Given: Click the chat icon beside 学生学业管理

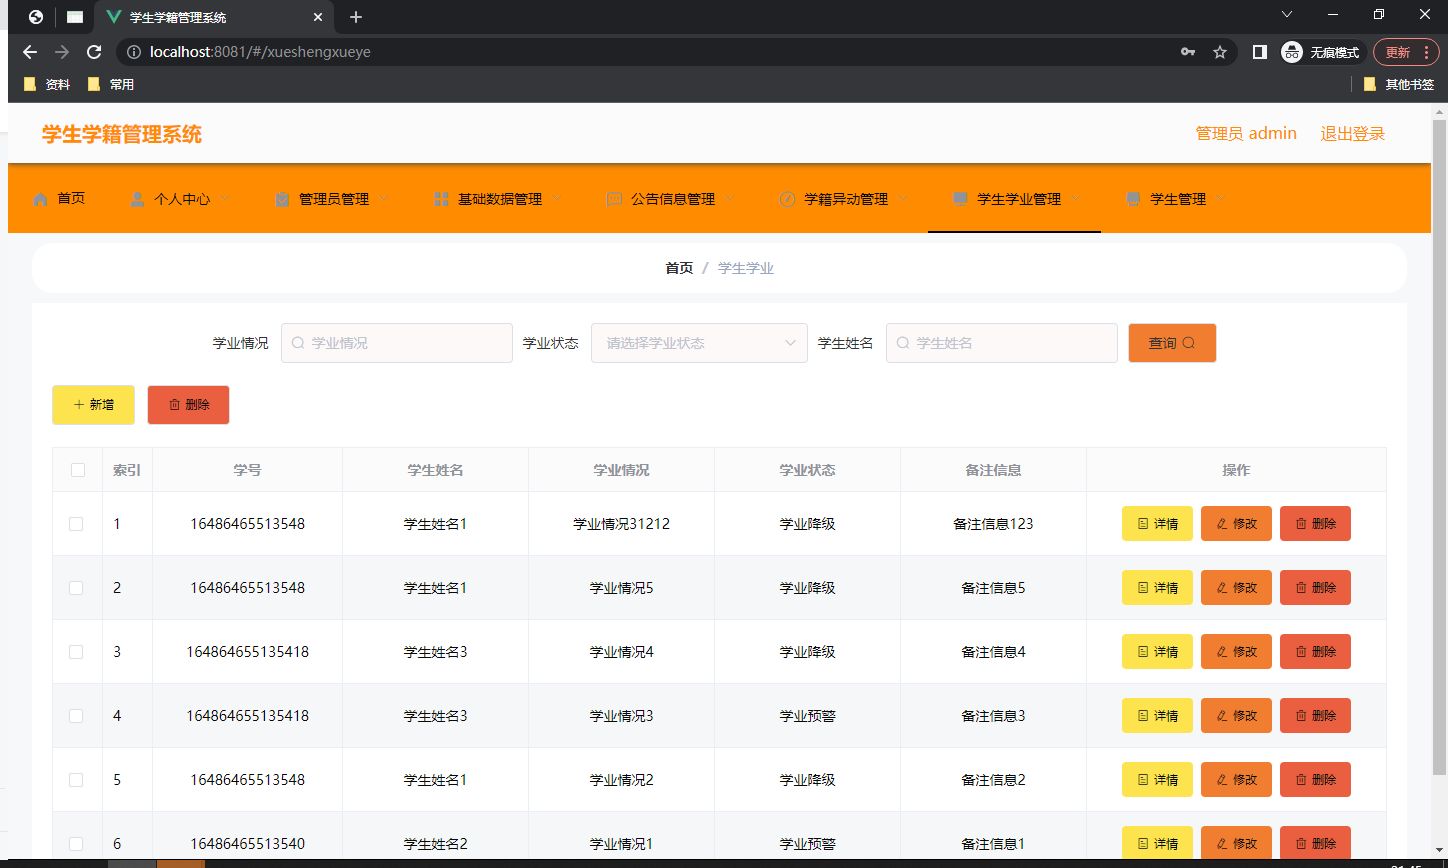Looking at the screenshot, I should tap(960, 199).
